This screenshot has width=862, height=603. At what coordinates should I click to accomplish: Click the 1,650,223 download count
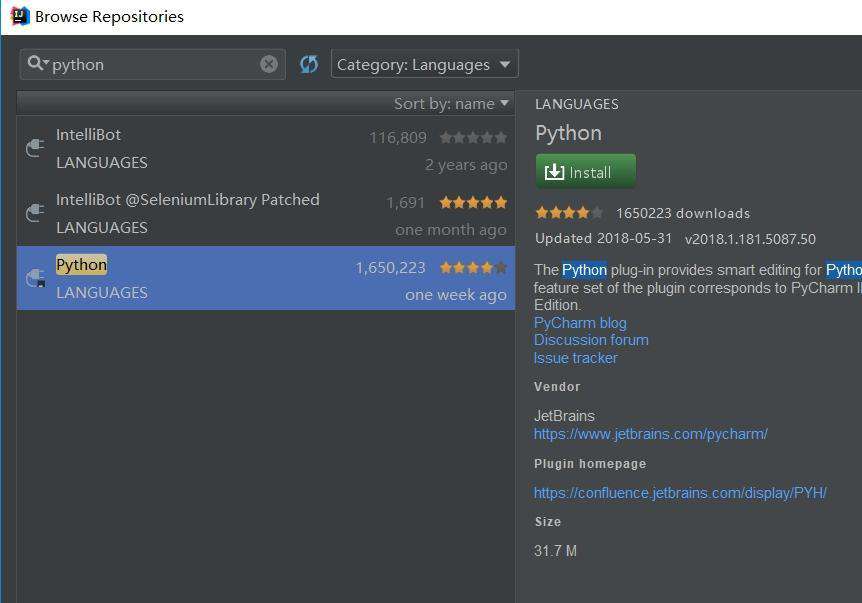click(x=390, y=268)
